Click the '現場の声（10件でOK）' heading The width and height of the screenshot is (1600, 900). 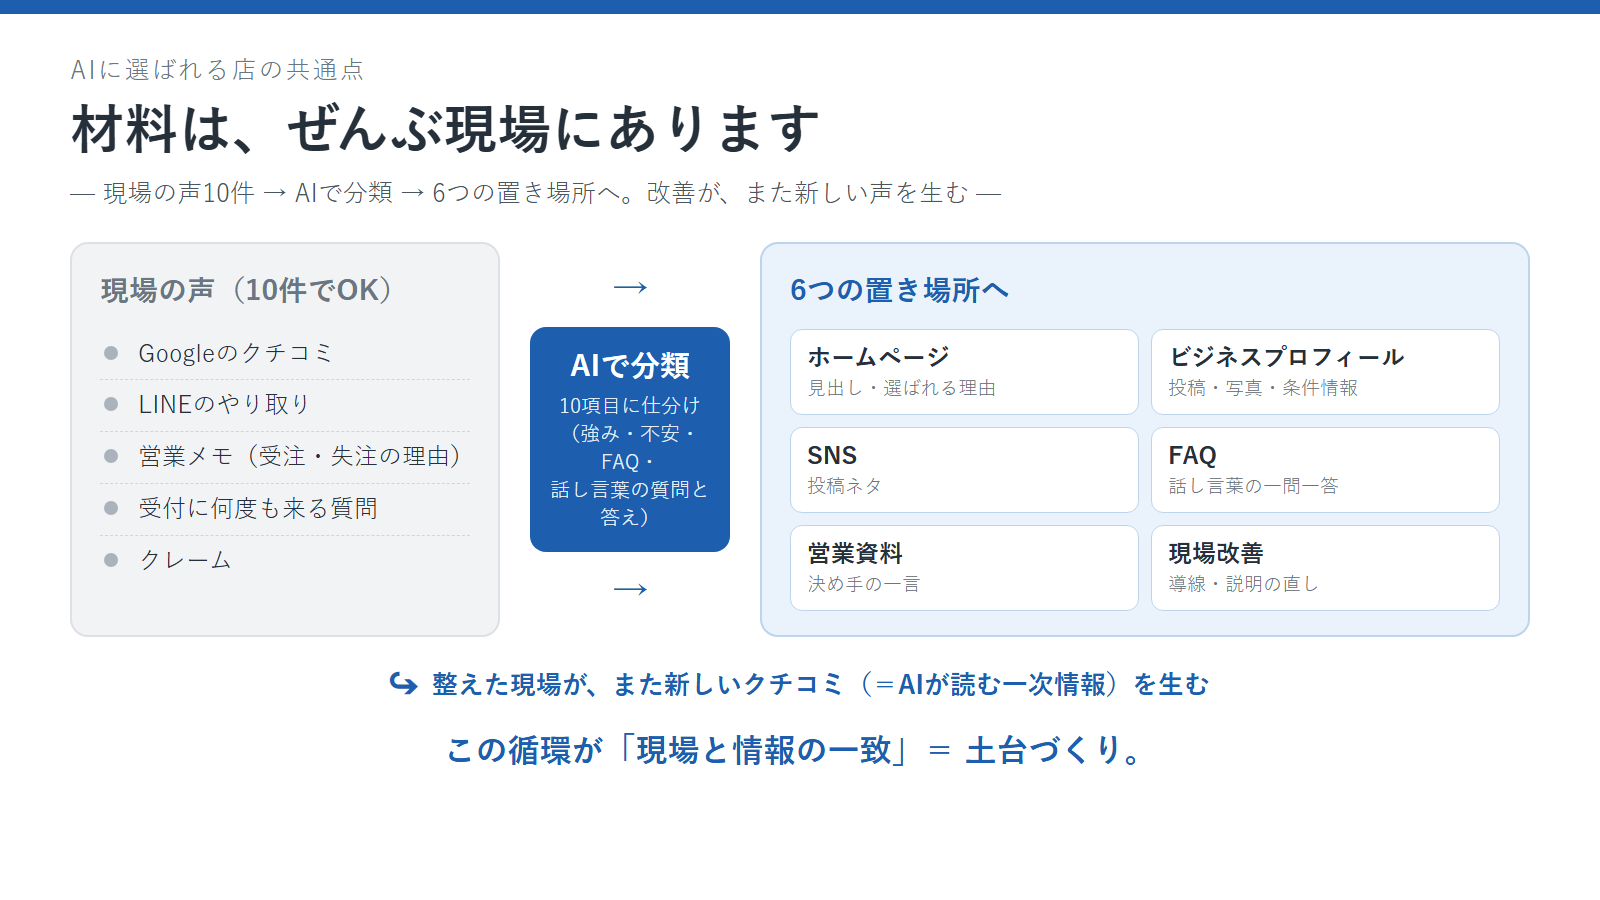[x=246, y=290]
